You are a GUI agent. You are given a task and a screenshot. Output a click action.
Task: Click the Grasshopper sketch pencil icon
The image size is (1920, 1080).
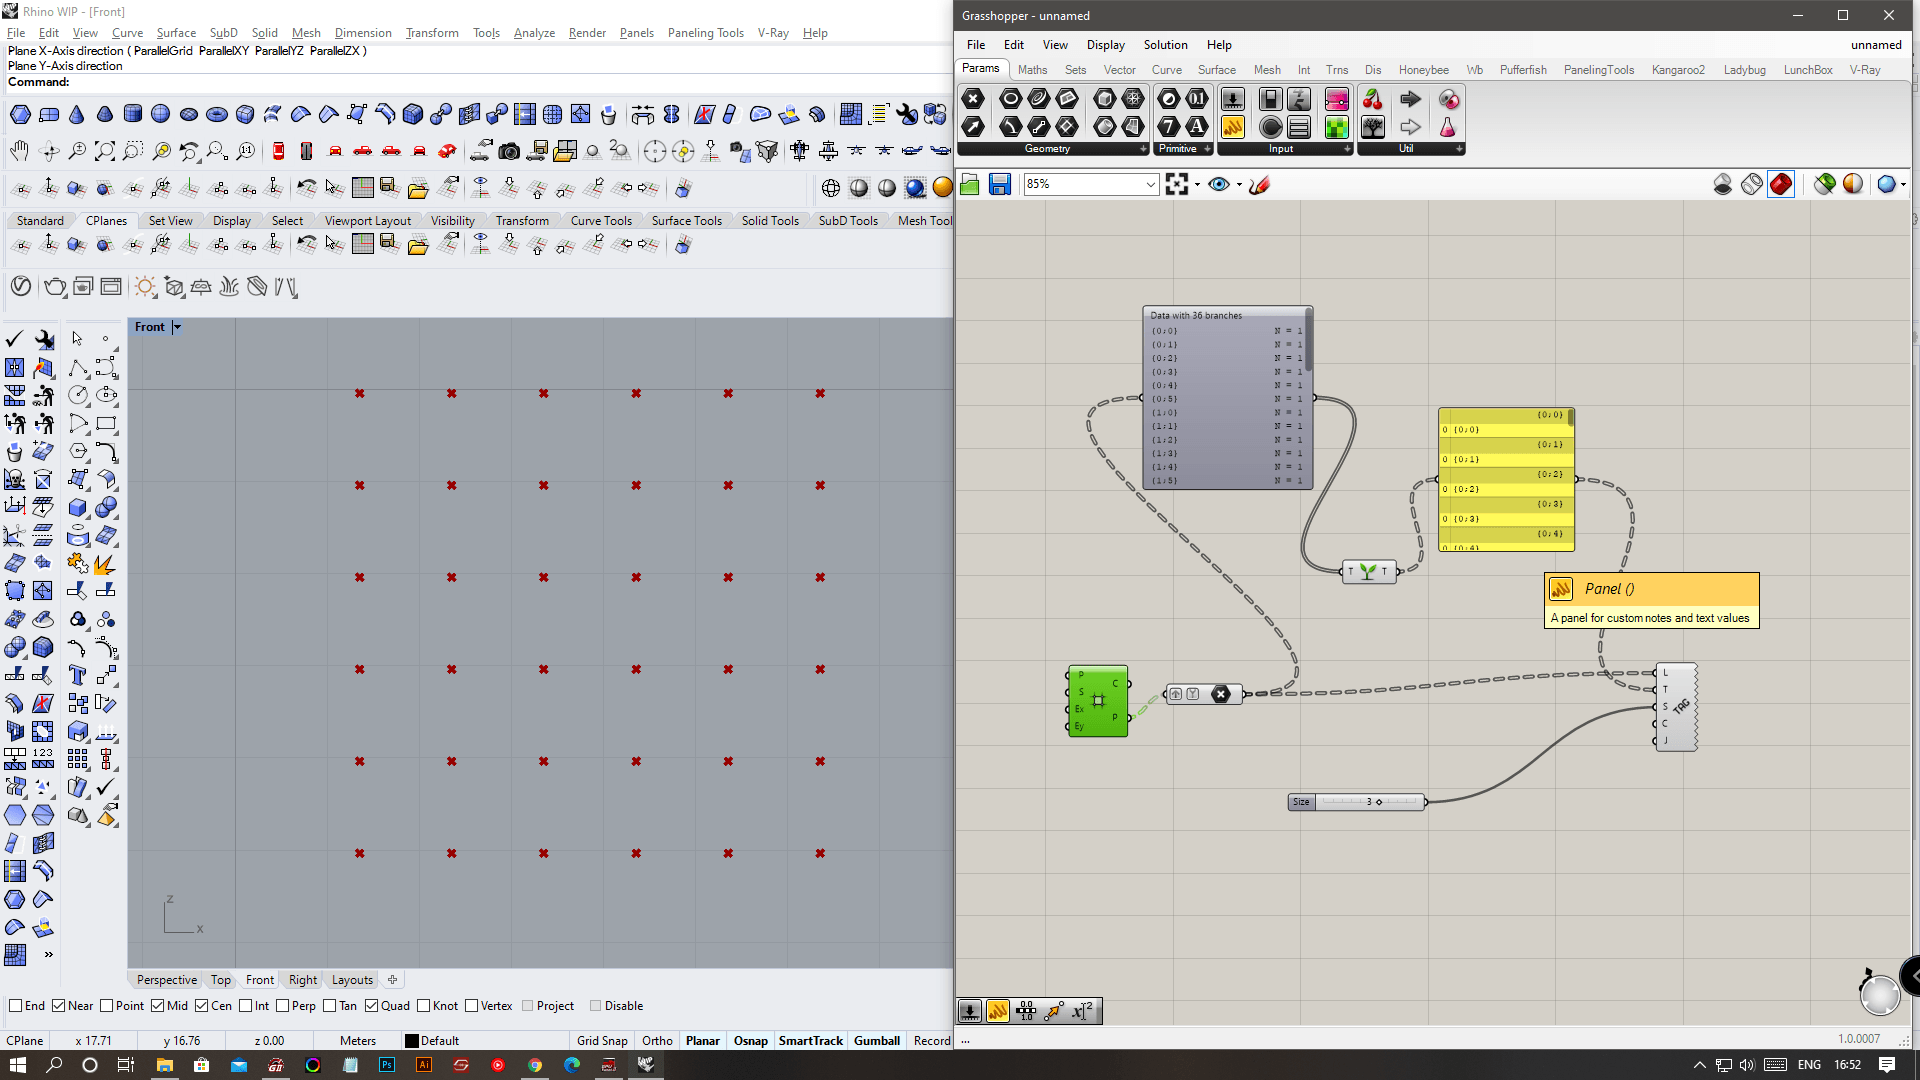(x=1260, y=184)
